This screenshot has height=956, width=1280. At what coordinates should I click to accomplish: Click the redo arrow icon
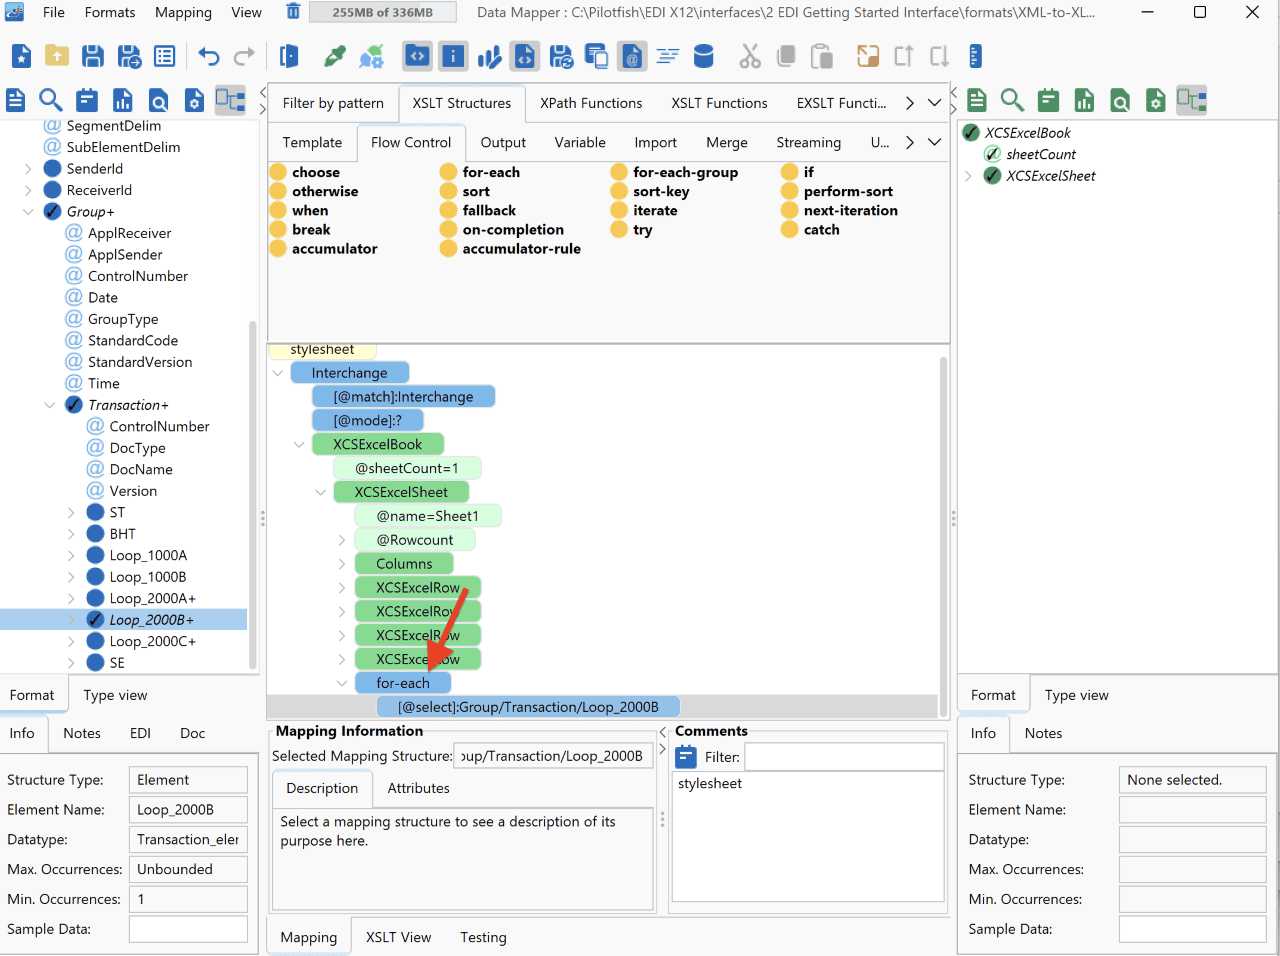(x=244, y=56)
